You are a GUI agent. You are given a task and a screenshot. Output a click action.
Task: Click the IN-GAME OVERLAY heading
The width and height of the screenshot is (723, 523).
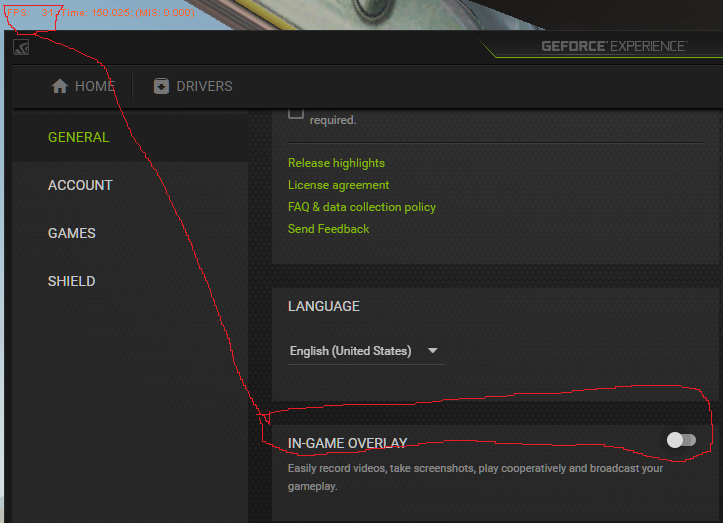pyautogui.click(x=347, y=443)
